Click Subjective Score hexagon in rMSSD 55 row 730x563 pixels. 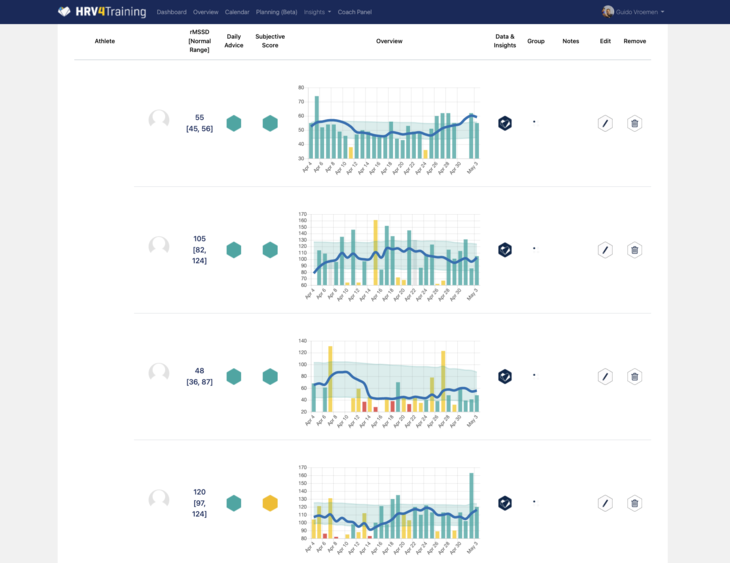270,123
